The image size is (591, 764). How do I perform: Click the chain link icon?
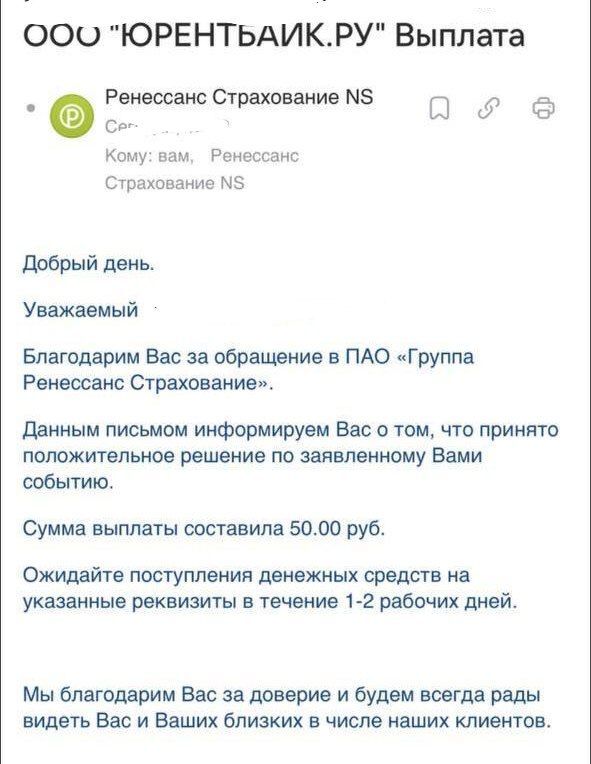pyautogui.click(x=489, y=108)
